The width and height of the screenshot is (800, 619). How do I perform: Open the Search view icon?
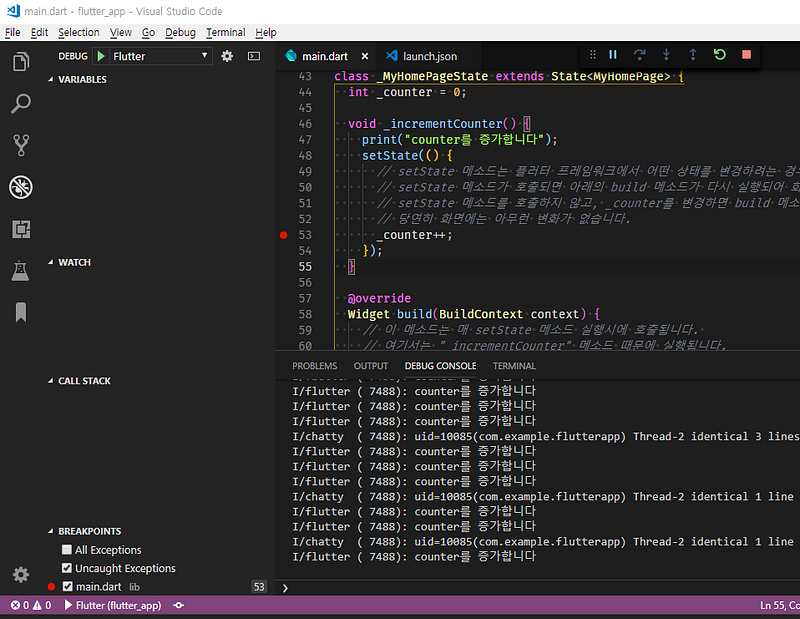(20, 104)
